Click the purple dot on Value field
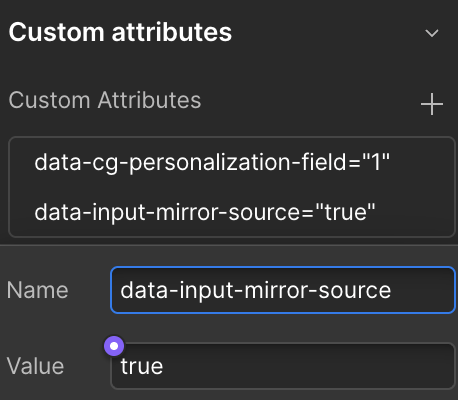Screen dimensions: 458x400 (x=114, y=346)
